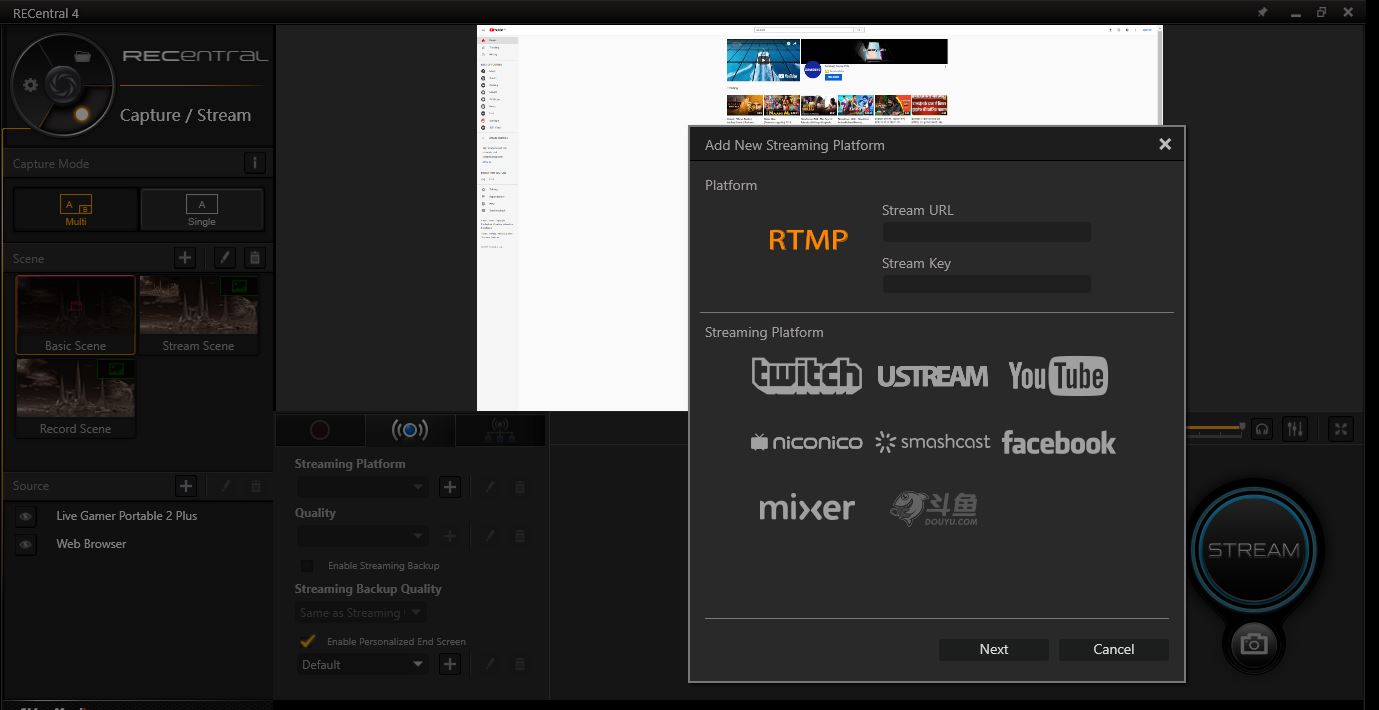Take a snapshot with the camera icon
Image resolution: width=1379 pixels, height=710 pixels.
pyautogui.click(x=1253, y=643)
